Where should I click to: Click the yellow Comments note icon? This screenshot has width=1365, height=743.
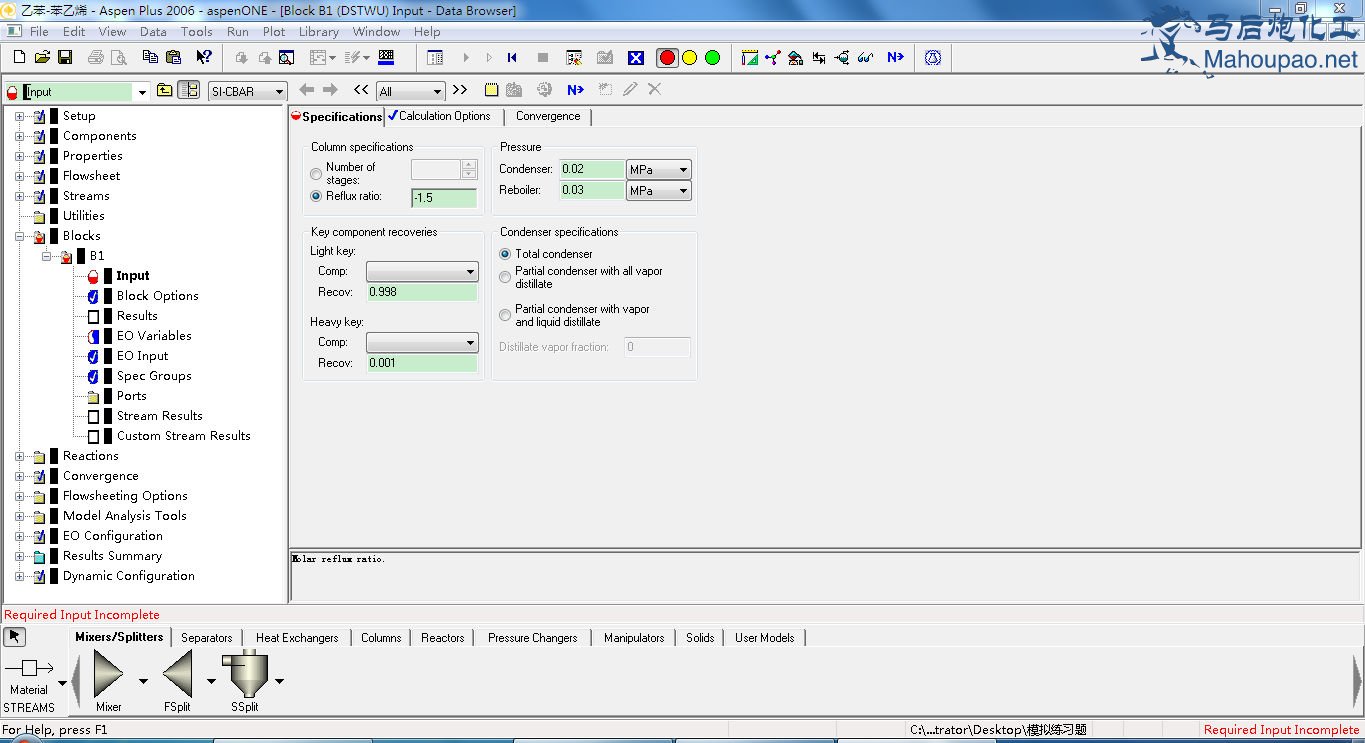point(491,90)
